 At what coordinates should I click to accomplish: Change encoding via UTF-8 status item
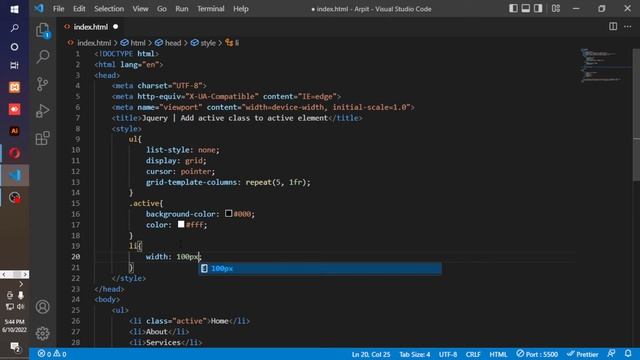click(x=448, y=354)
